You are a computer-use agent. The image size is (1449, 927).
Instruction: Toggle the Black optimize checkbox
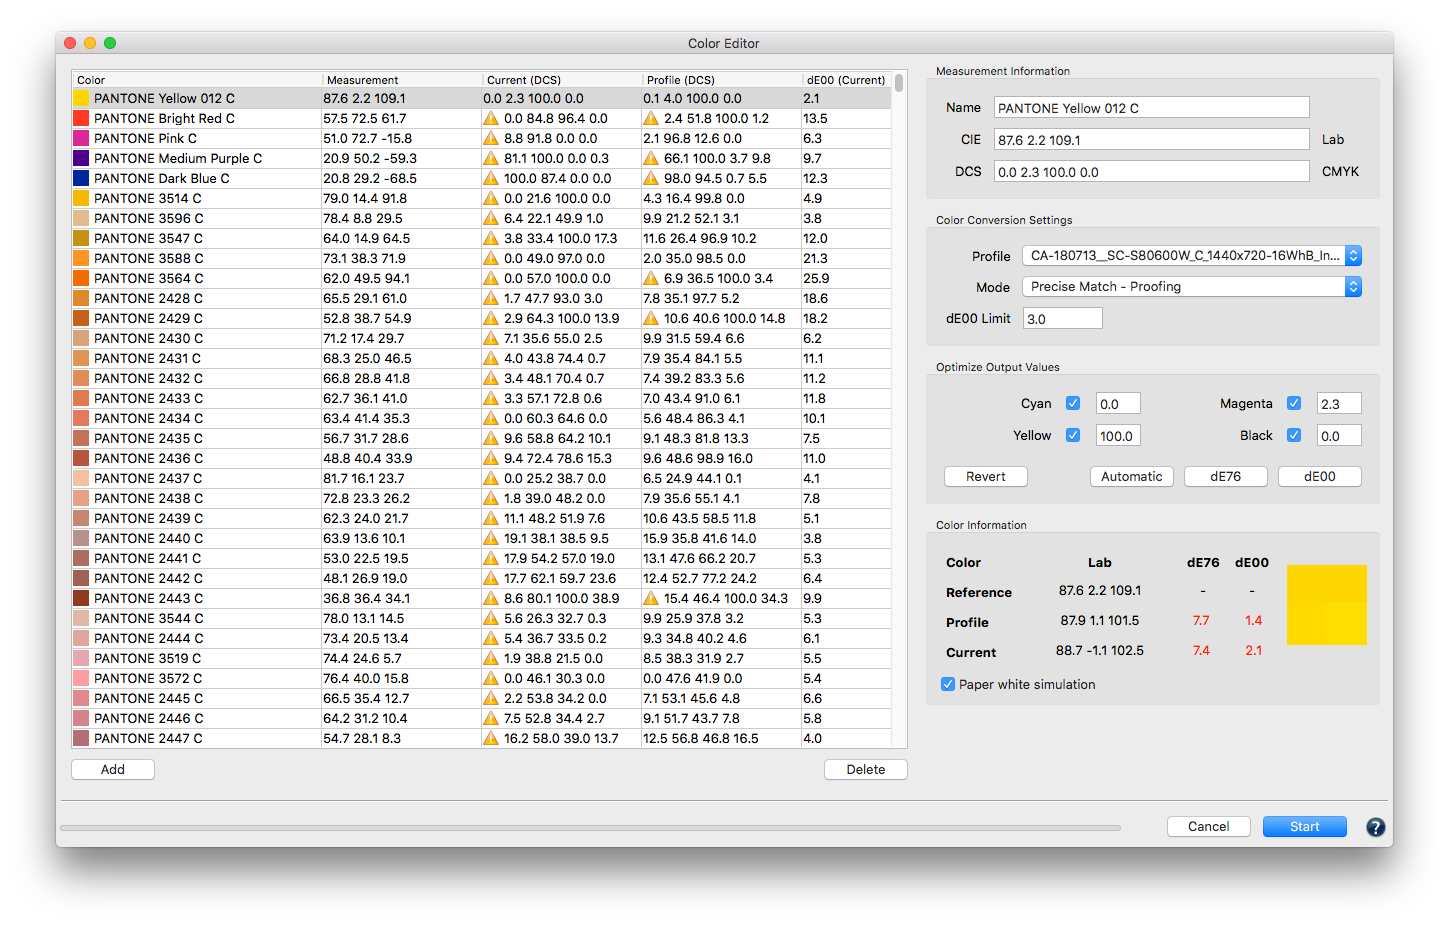click(x=1294, y=435)
